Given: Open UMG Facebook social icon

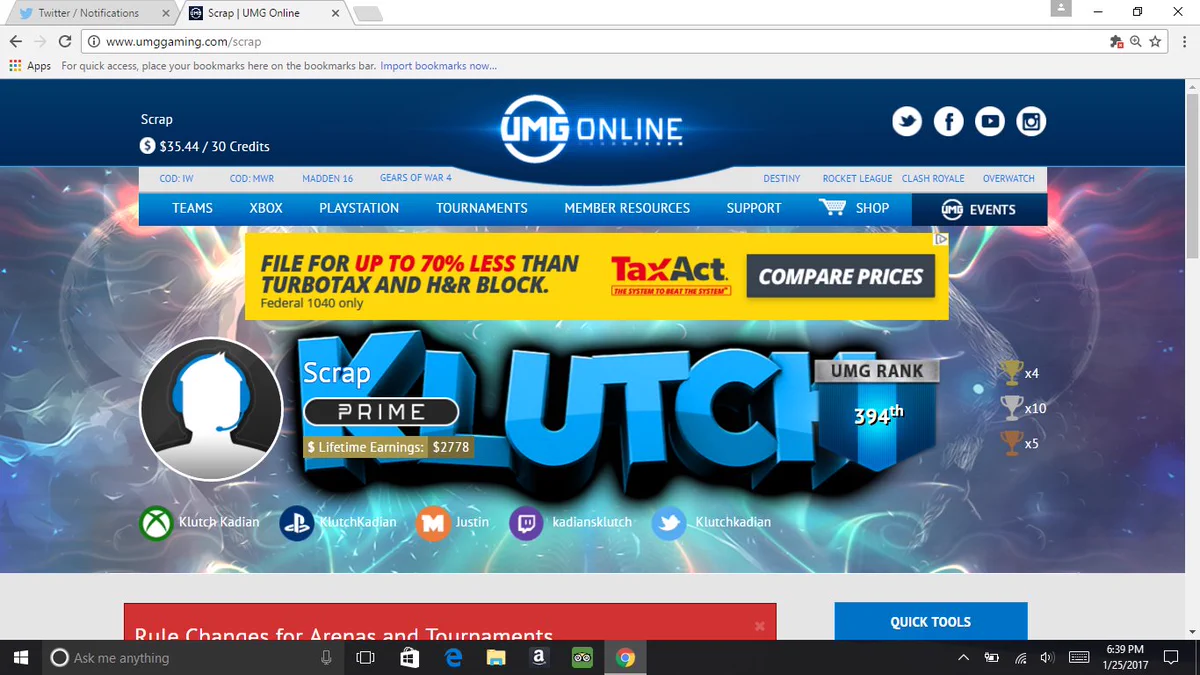Looking at the screenshot, I should 948,122.
